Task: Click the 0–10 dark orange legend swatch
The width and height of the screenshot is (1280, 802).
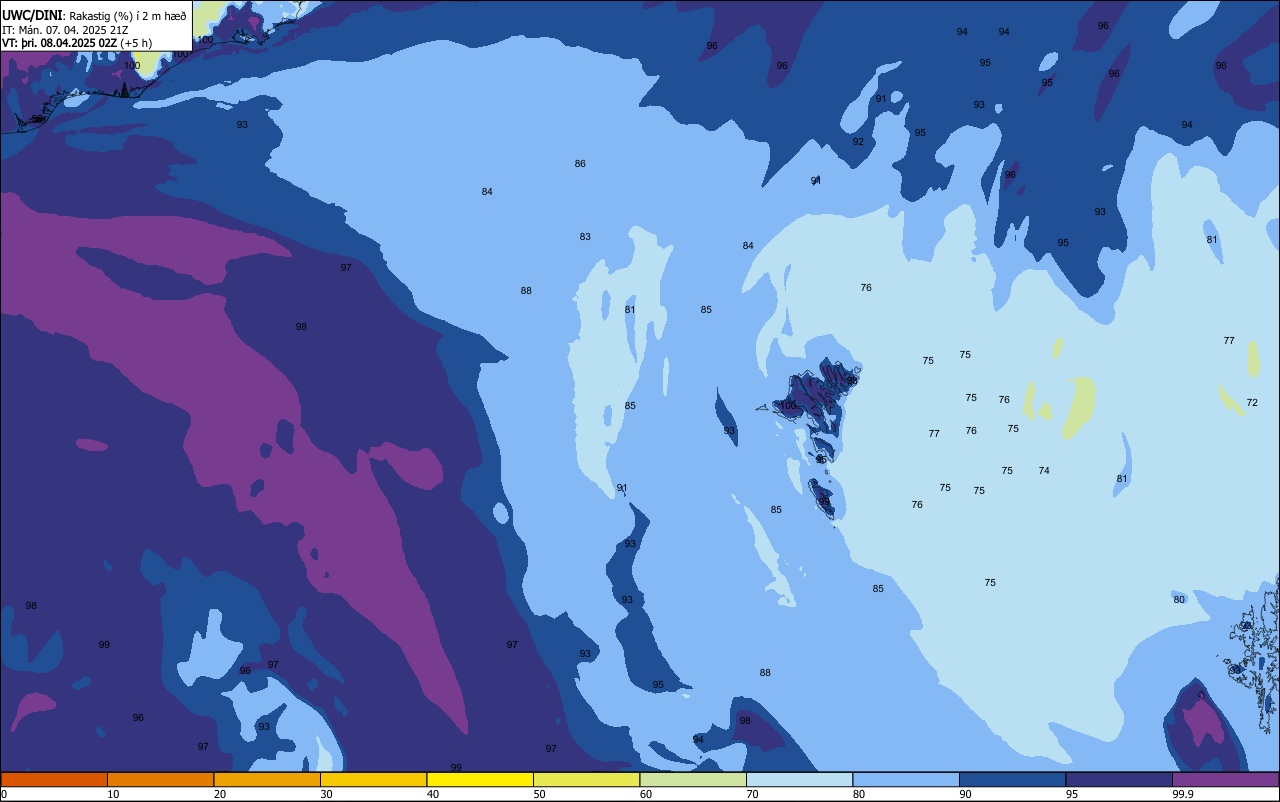Action: (54, 779)
